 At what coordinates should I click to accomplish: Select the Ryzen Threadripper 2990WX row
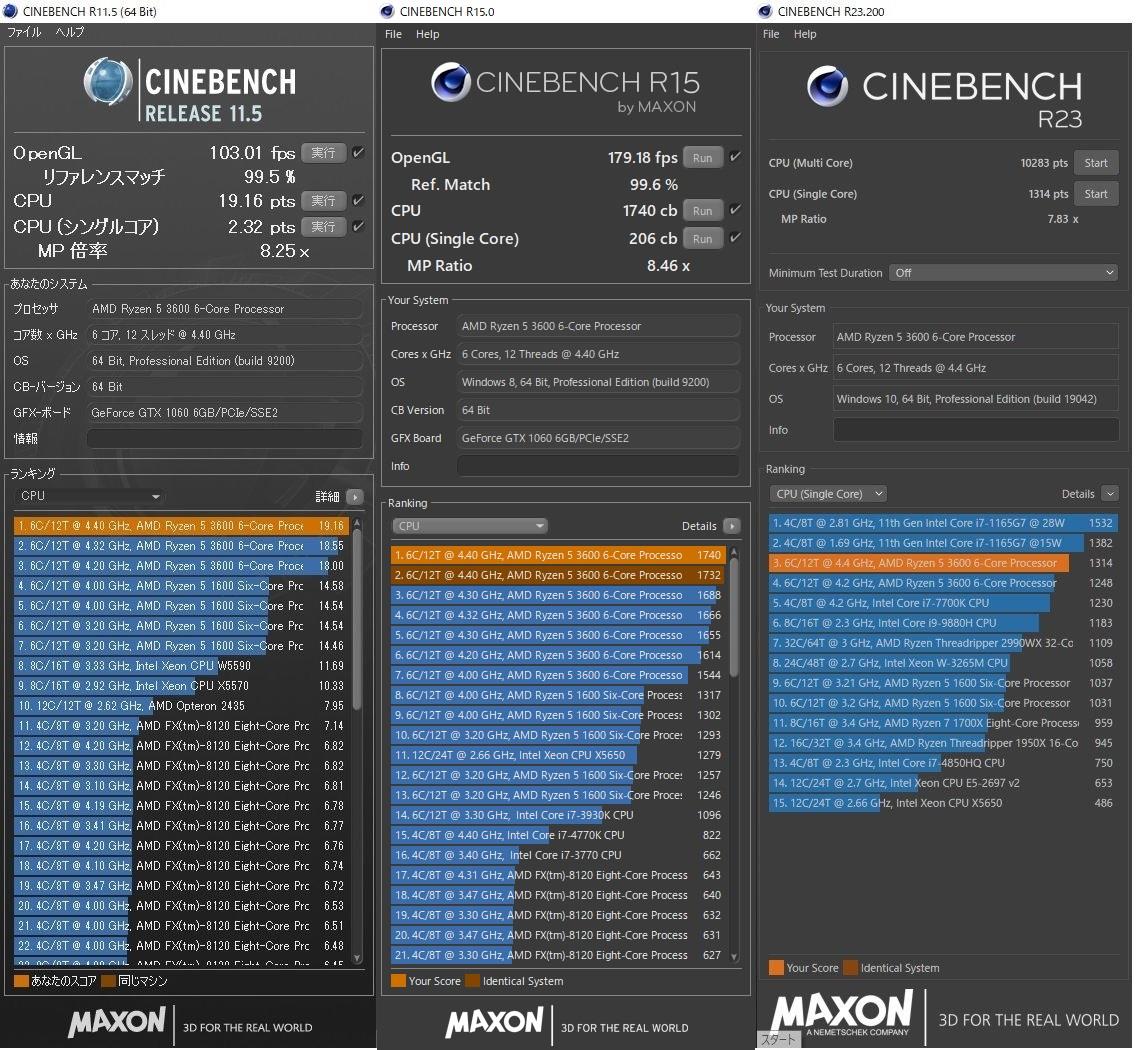click(943, 643)
